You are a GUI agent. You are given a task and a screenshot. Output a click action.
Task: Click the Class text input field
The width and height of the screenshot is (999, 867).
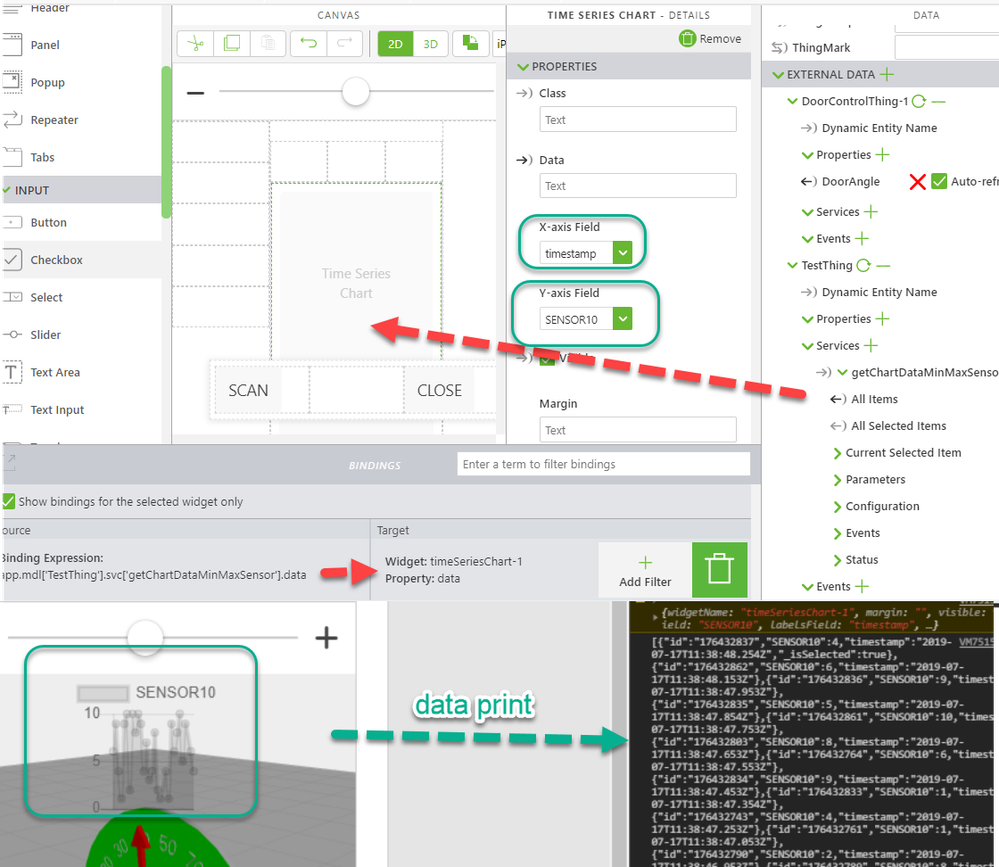tap(638, 120)
